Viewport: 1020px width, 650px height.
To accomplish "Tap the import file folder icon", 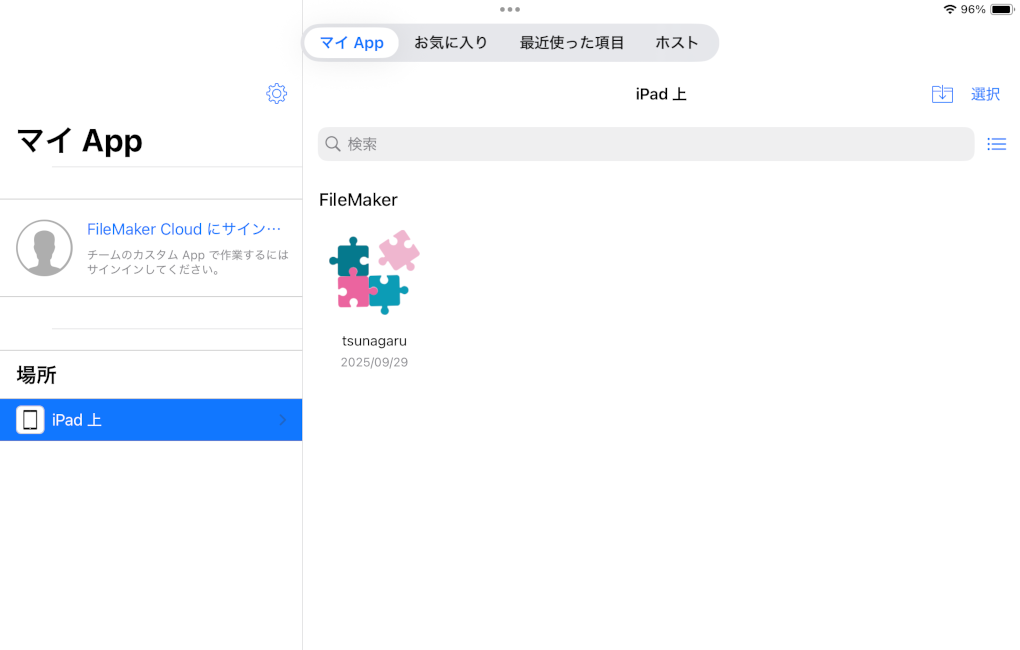I will coord(942,94).
